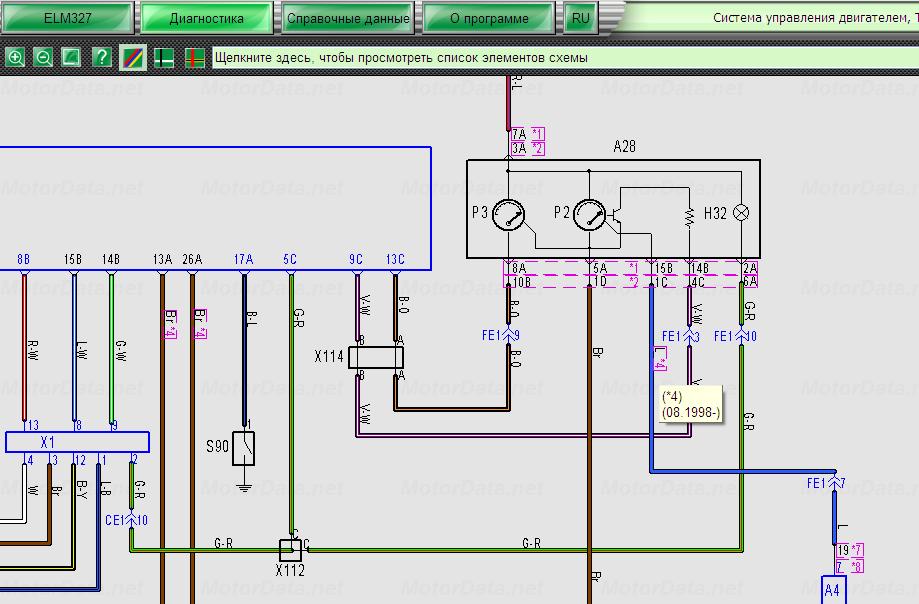Click the fit-to-window icon
919x604 pixels.
71,58
